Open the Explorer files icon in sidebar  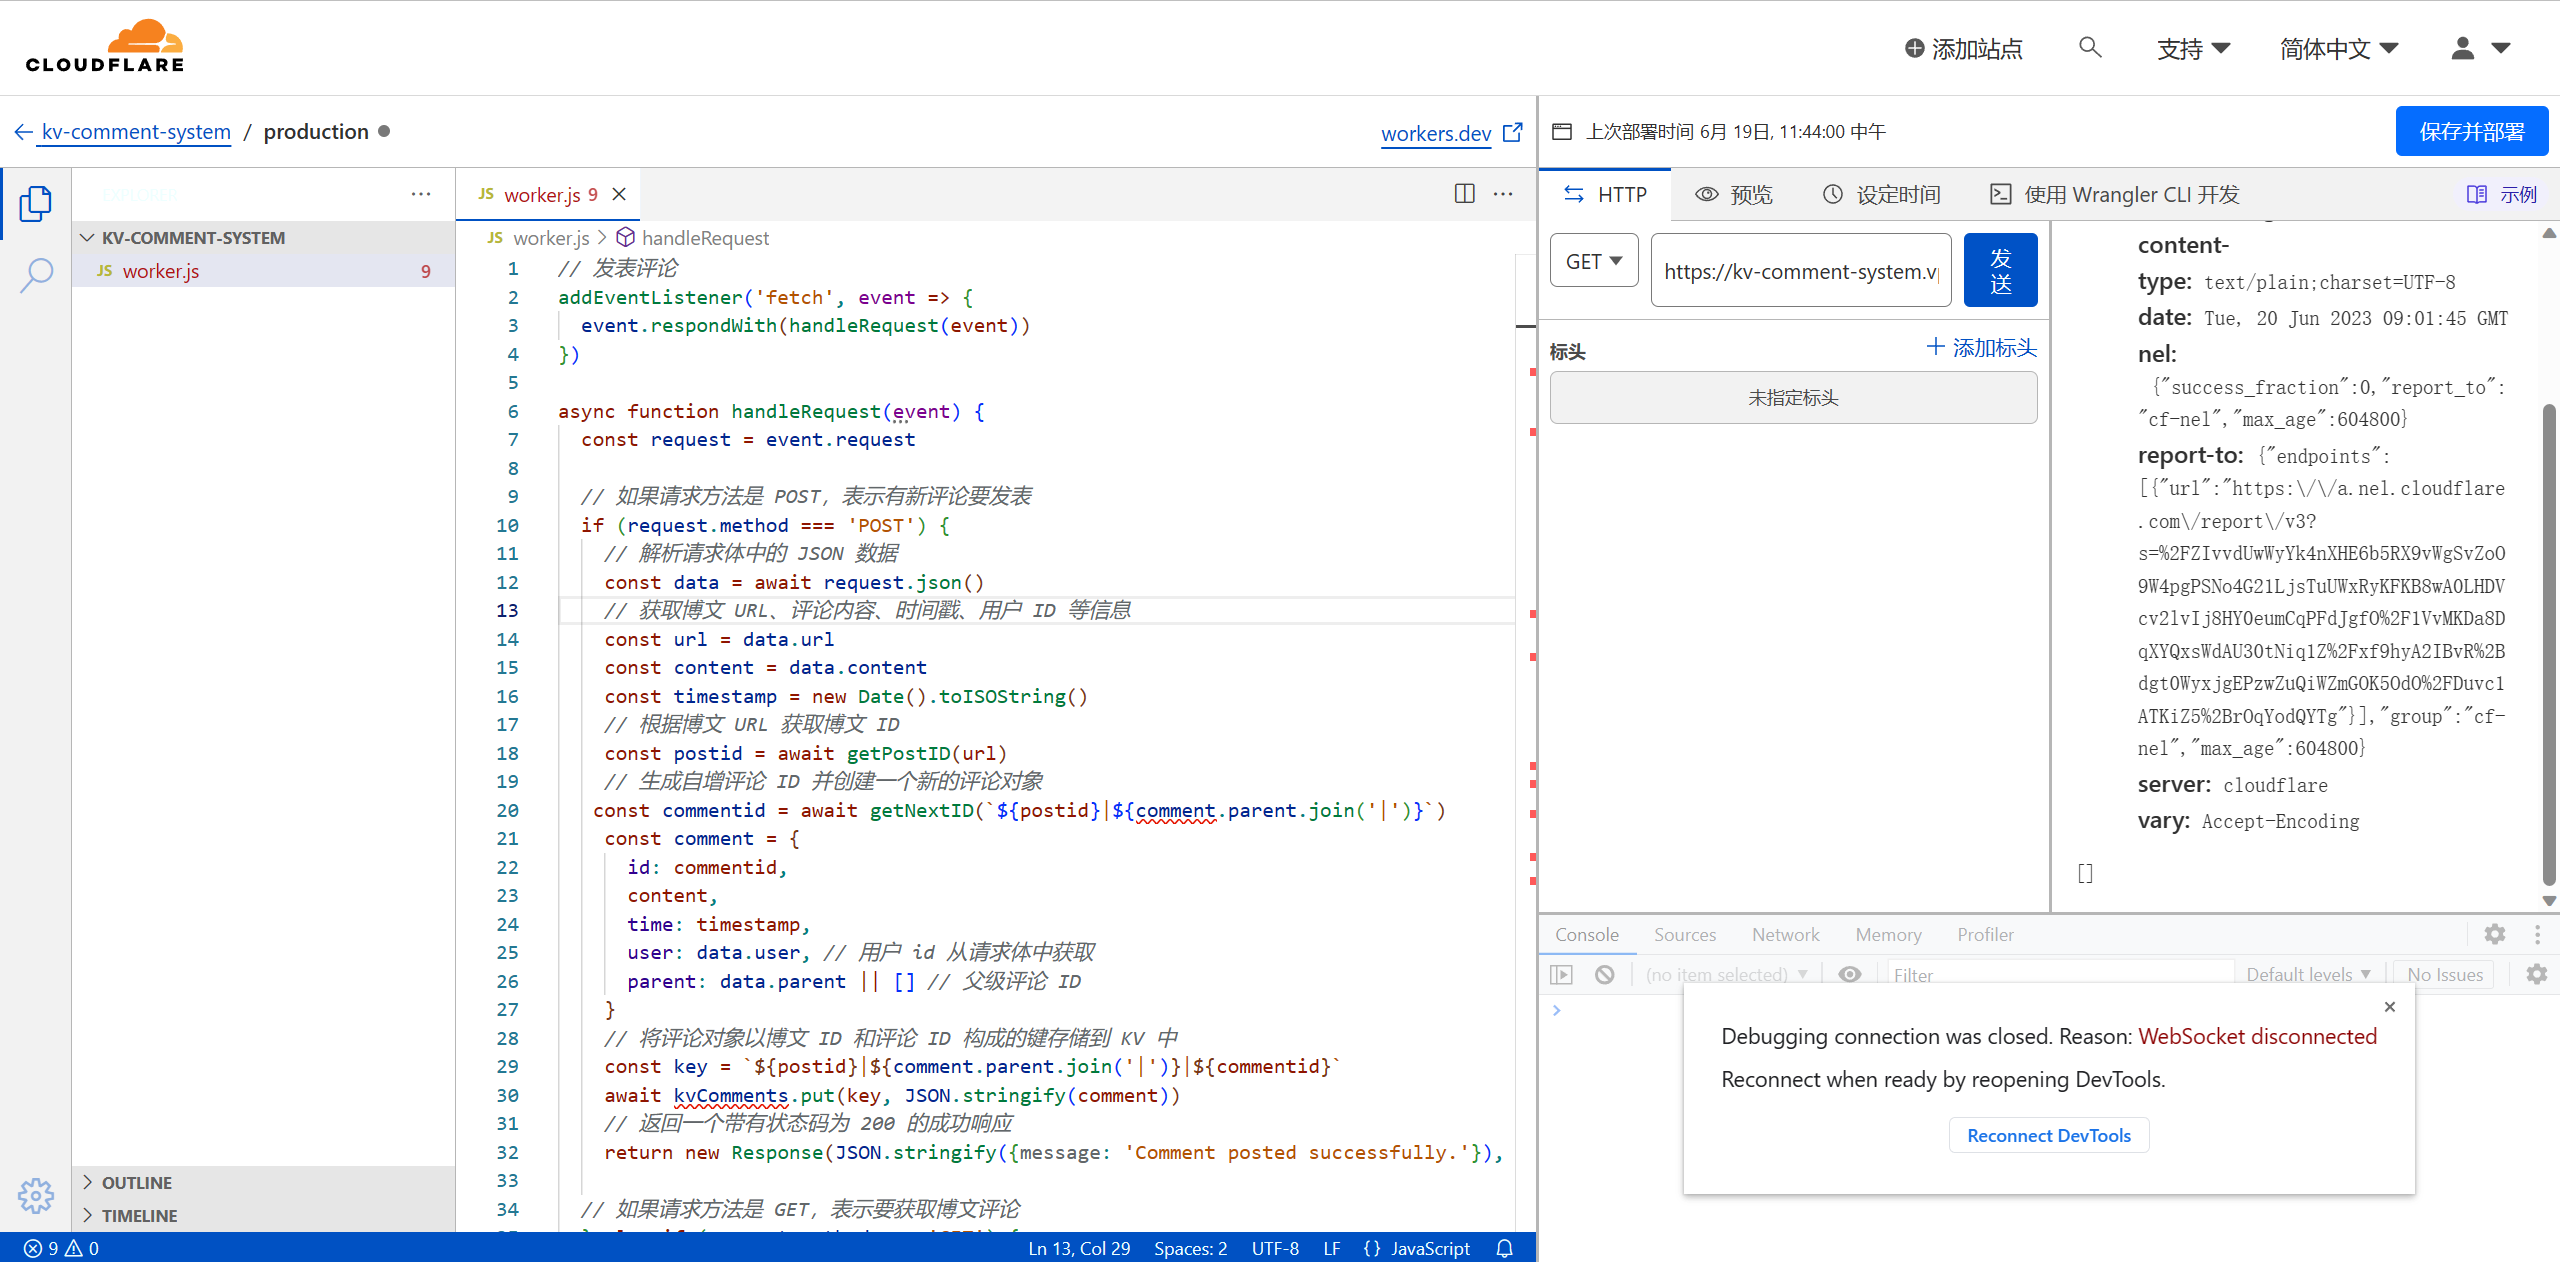point(35,204)
